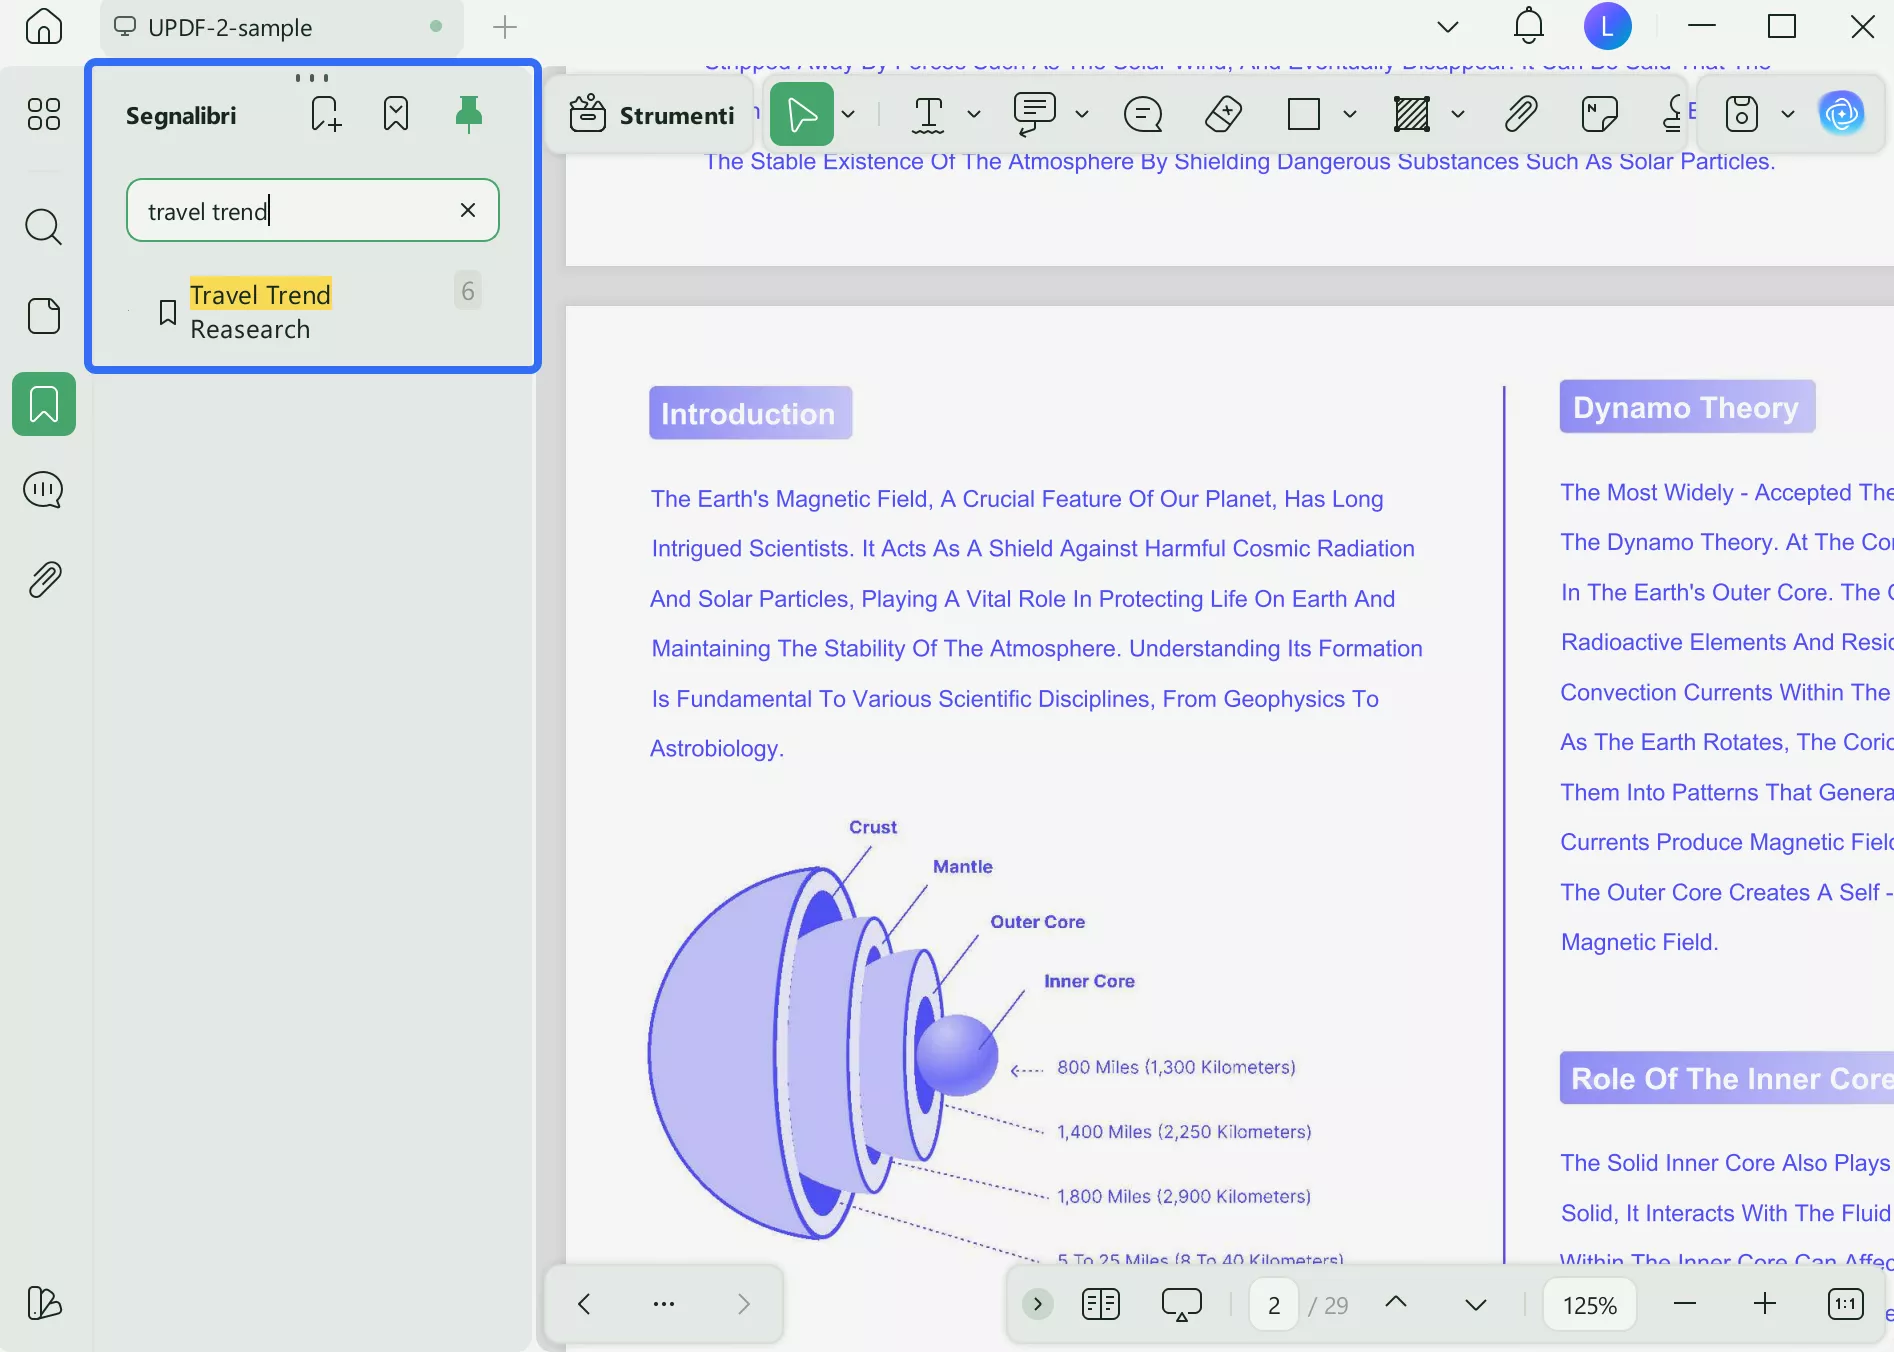Image resolution: width=1894 pixels, height=1352 pixels.
Task: Clear the bookmark search field
Action: click(x=468, y=210)
